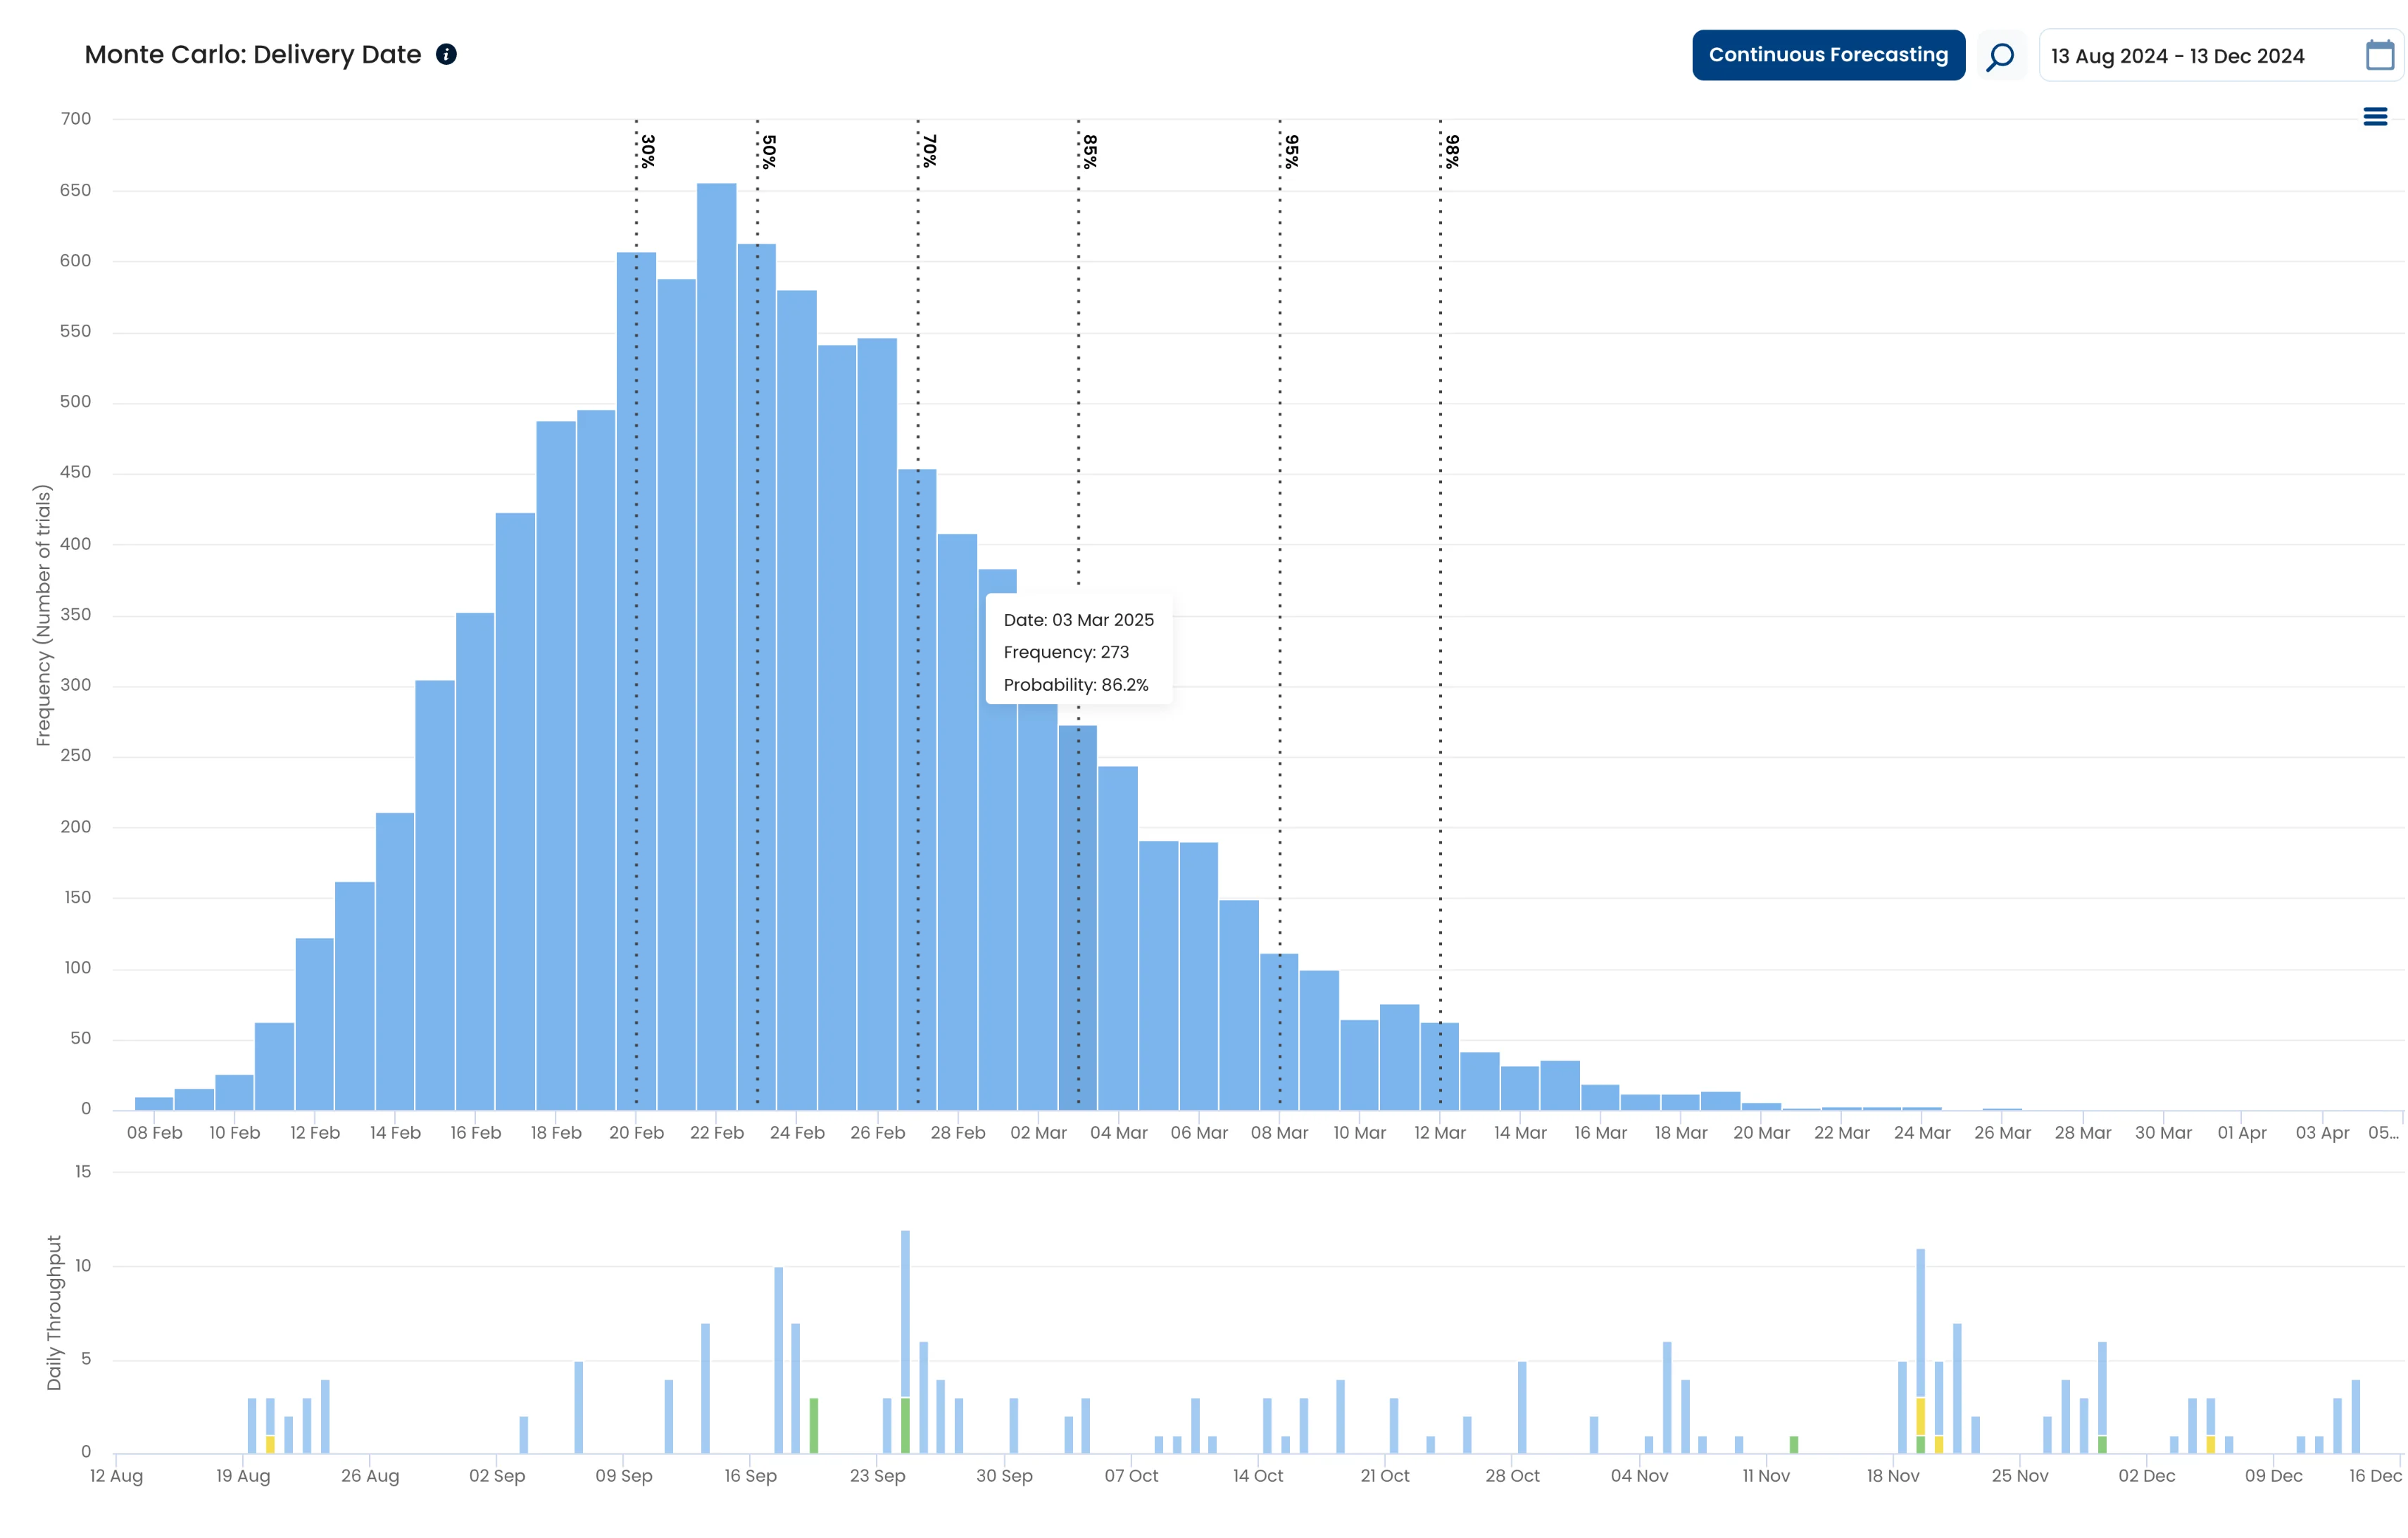Click the '01 Apr' x-axis label
Screen dimensions: 2408x1538
(x=2242, y=1133)
